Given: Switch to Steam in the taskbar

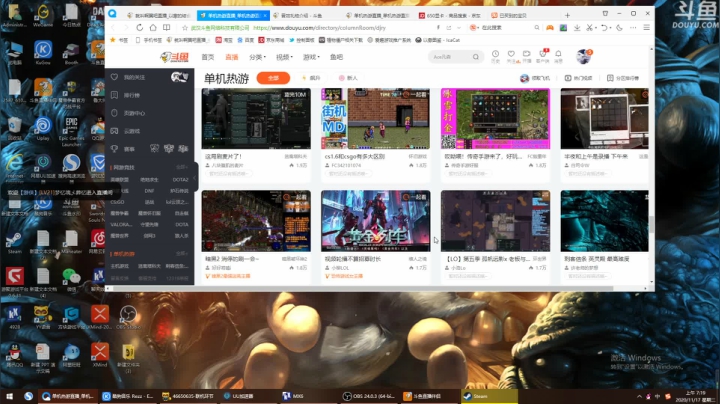Looking at the screenshot, I should coord(489,396).
